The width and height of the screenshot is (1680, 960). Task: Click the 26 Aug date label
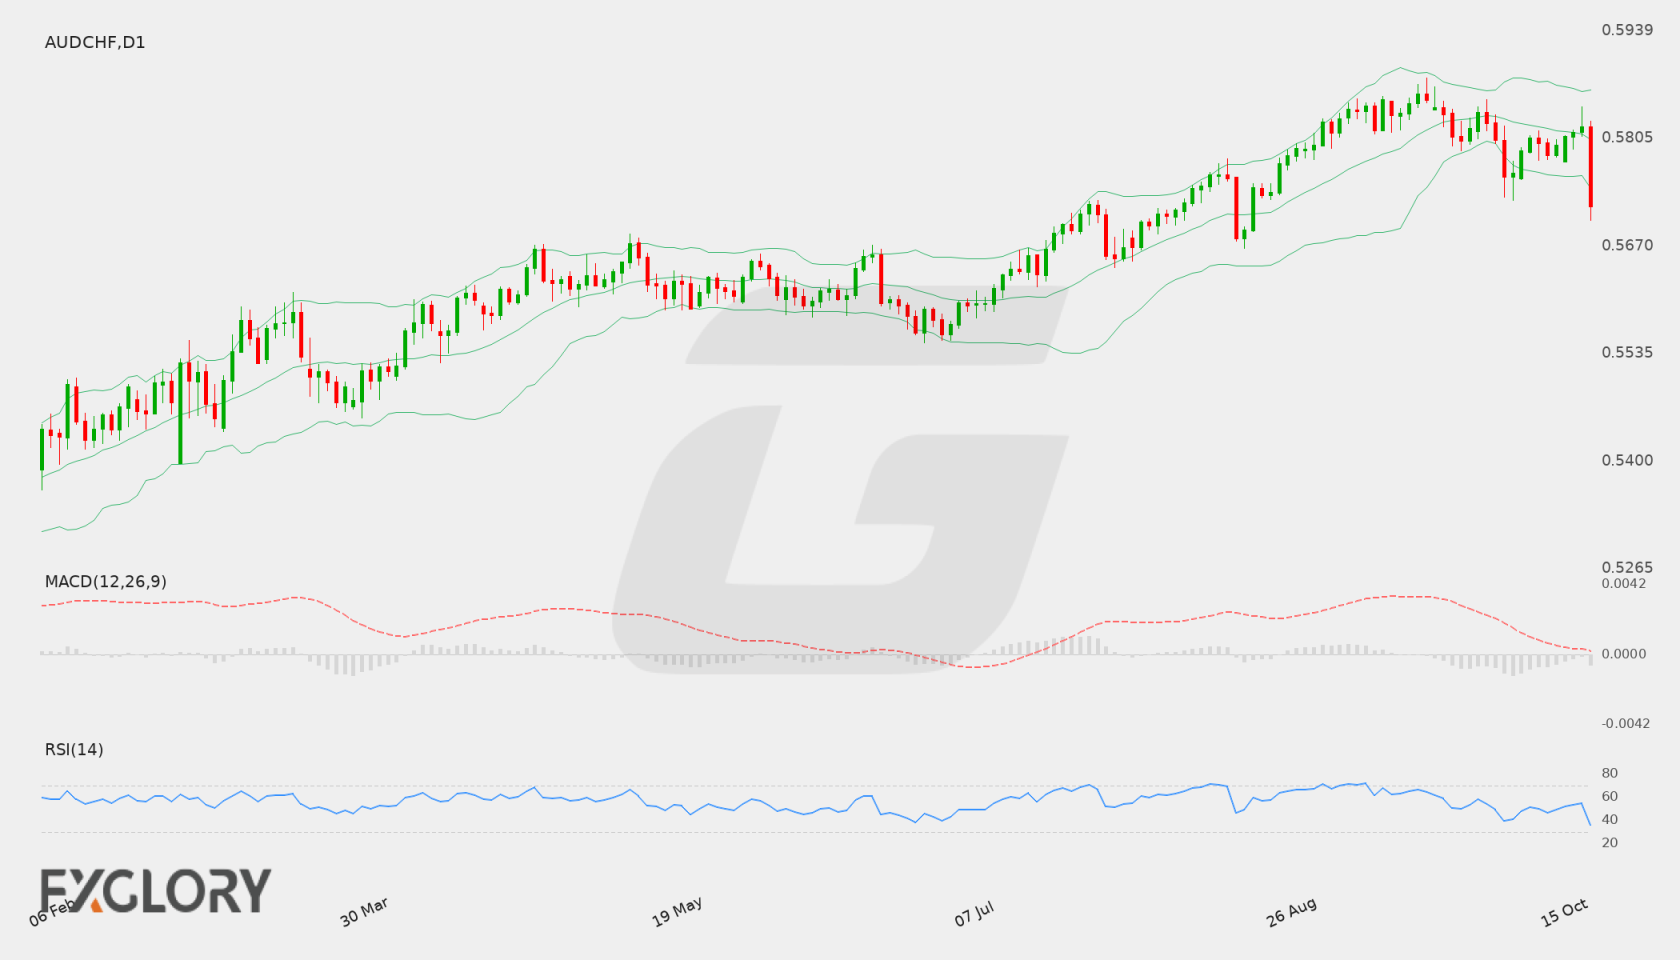pos(1291,912)
